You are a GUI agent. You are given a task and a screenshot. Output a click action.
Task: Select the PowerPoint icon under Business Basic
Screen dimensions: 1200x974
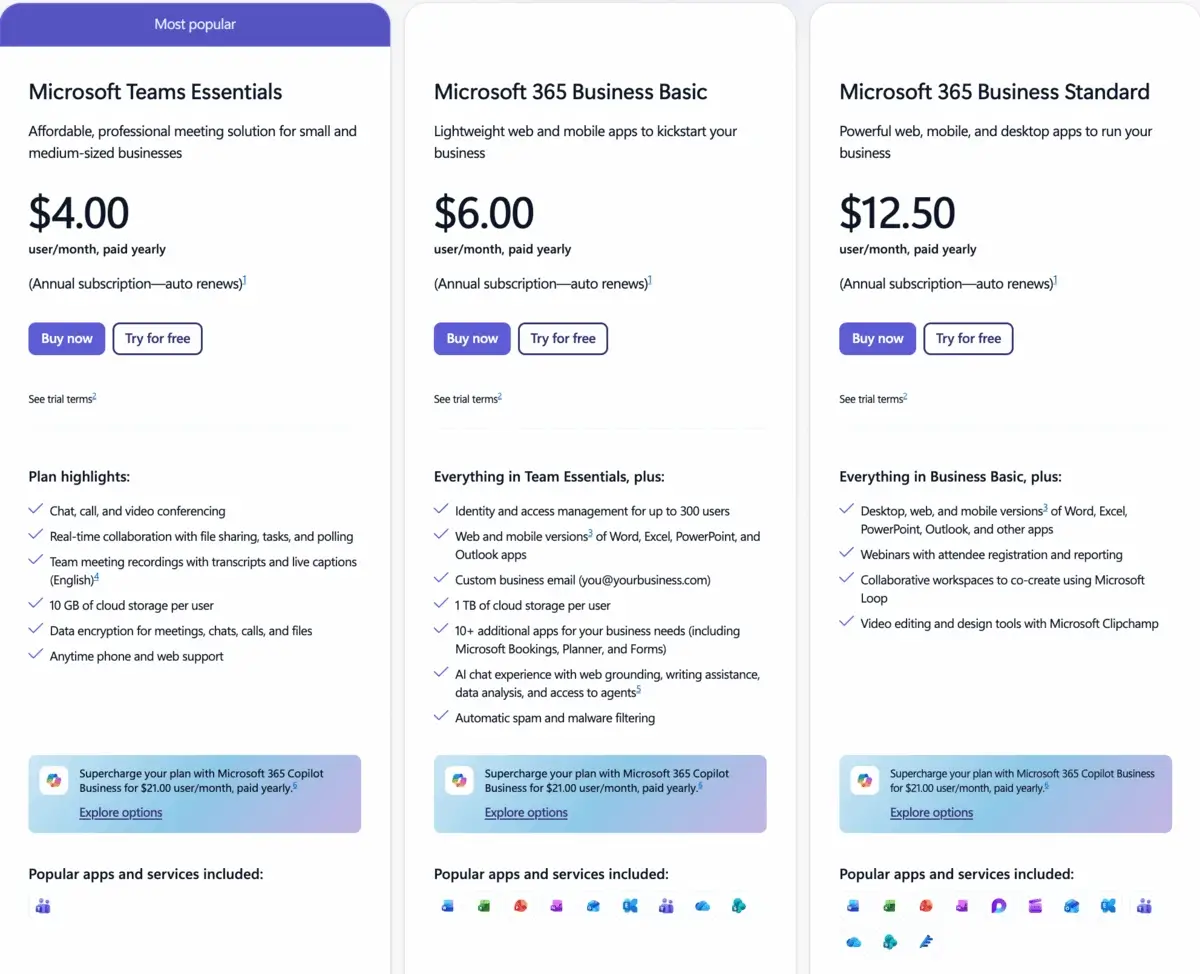[x=520, y=905]
